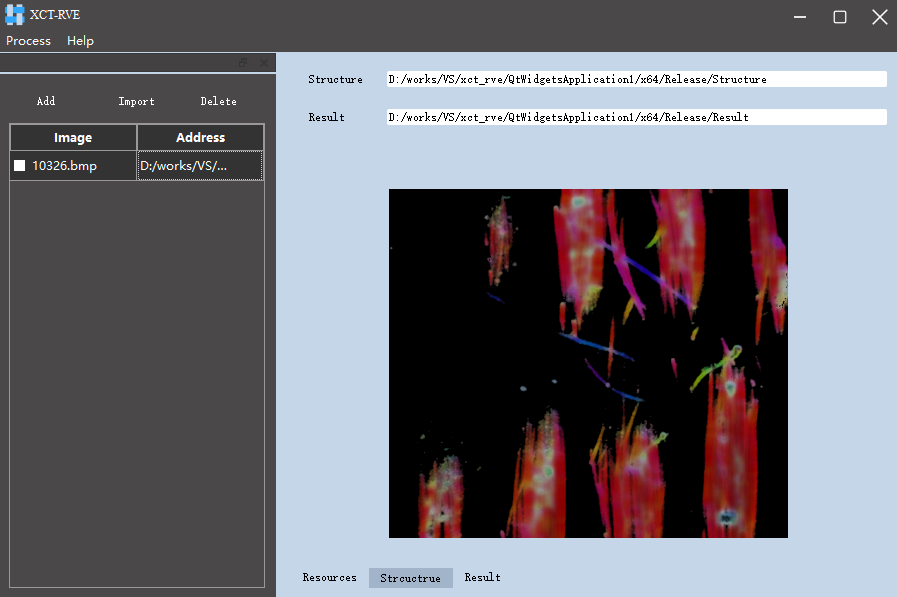This screenshot has width=897, height=597.
Task: Toggle the checkbox for 10326.bmp
Action: 19,166
